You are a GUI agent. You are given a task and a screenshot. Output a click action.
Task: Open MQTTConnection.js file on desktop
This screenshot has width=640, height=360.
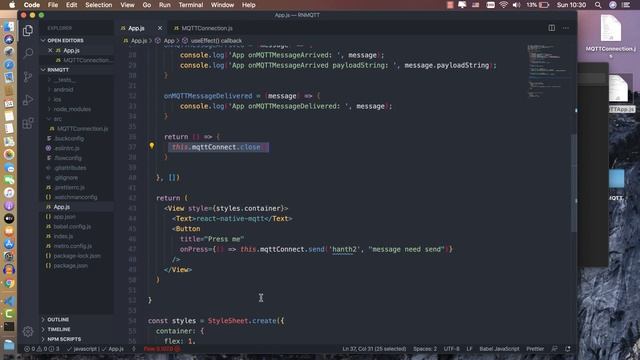[x=611, y=36]
